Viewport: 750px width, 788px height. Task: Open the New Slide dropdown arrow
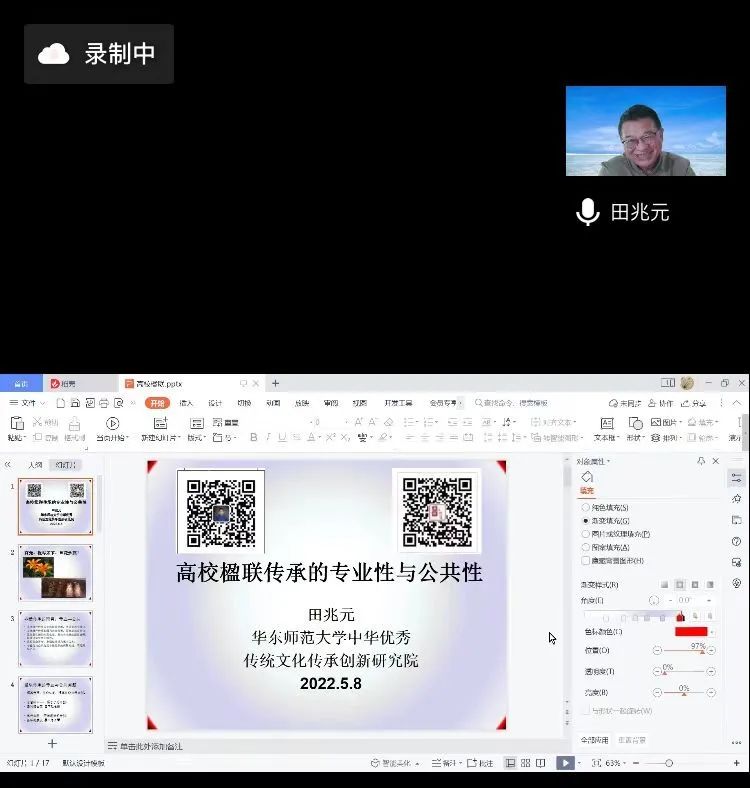coord(179,438)
